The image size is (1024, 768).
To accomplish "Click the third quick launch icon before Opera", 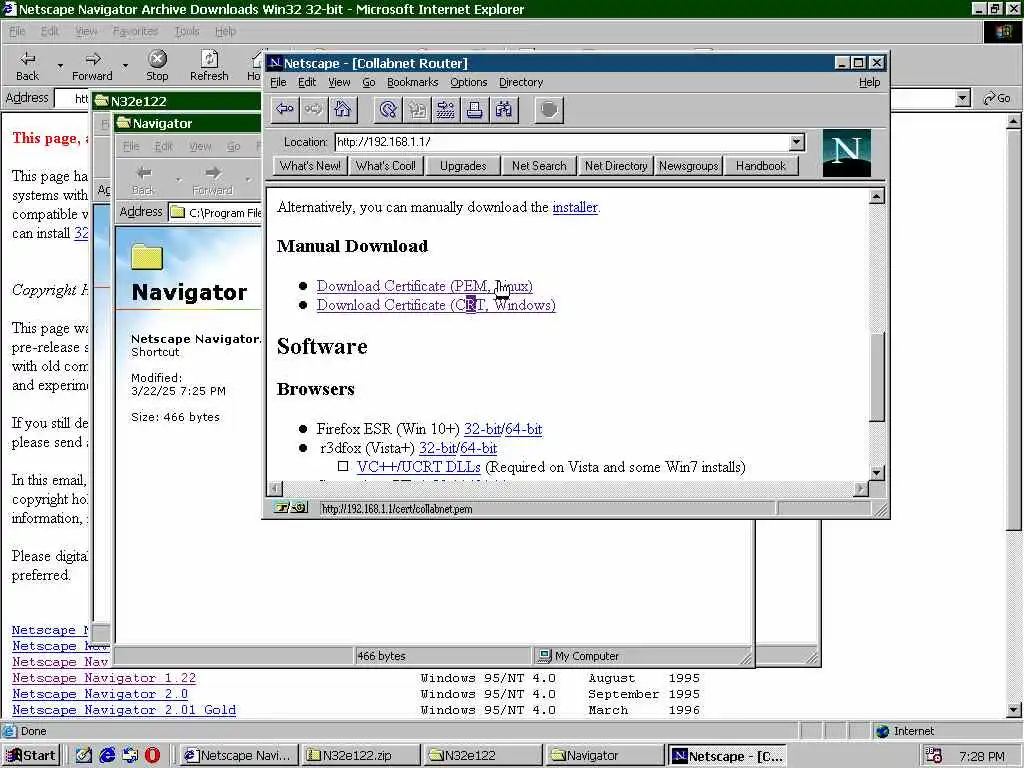I will click(x=130, y=755).
